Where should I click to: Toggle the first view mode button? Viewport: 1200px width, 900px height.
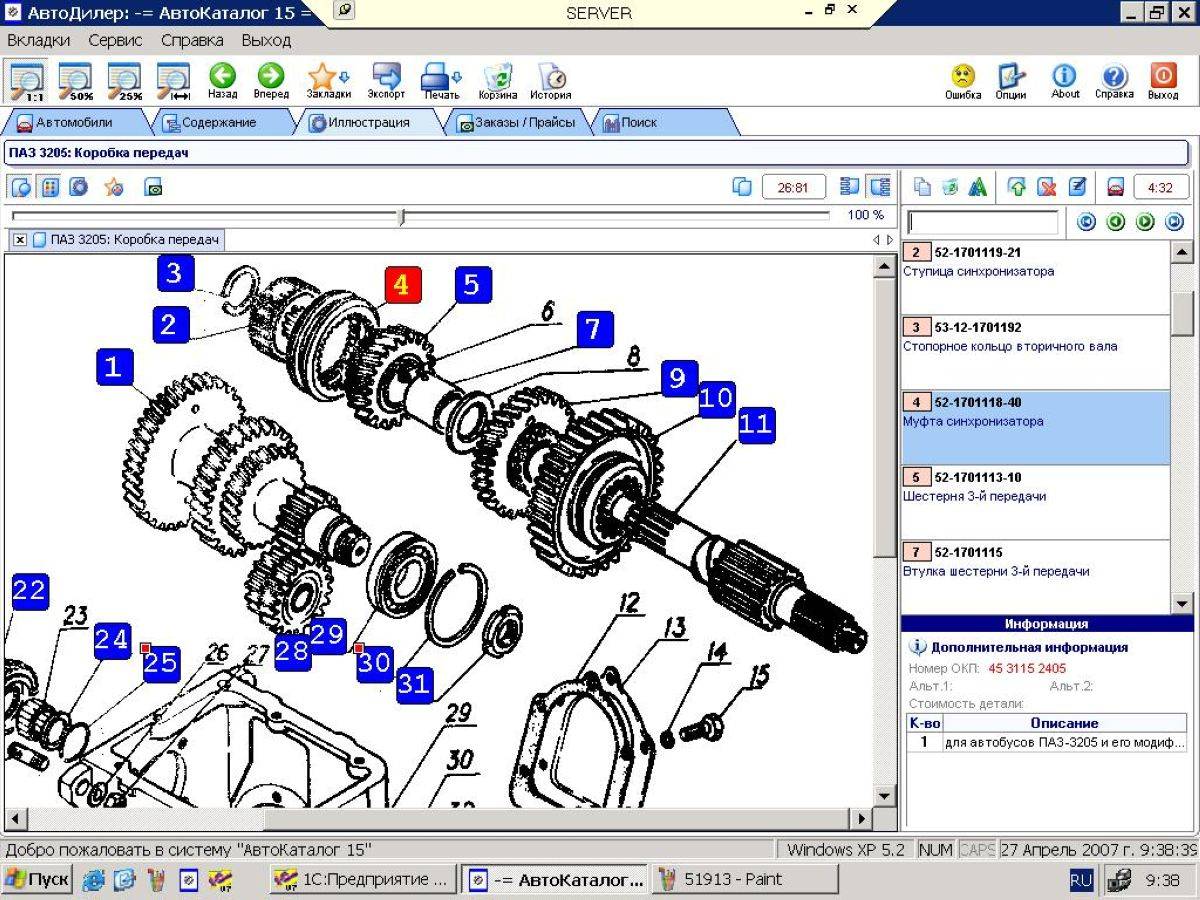click(21, 187)
